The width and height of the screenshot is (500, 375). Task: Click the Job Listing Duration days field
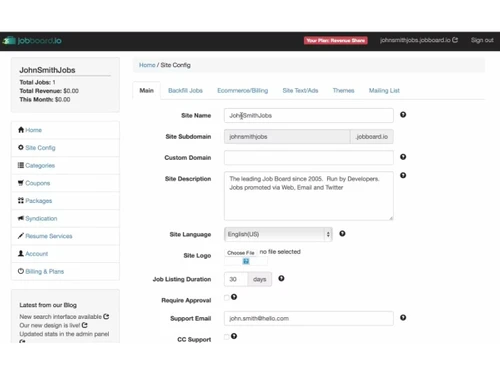click(236, 279)
